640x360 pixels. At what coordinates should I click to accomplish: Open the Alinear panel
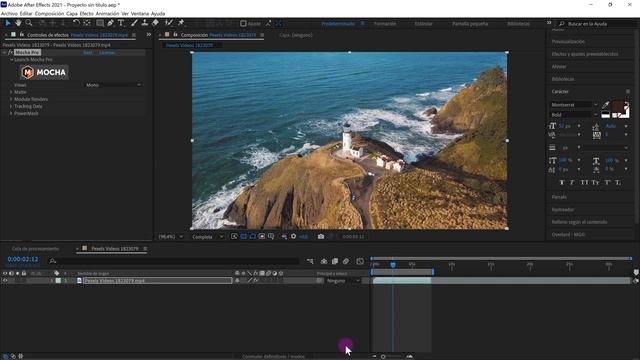click(x=559, y=67)
